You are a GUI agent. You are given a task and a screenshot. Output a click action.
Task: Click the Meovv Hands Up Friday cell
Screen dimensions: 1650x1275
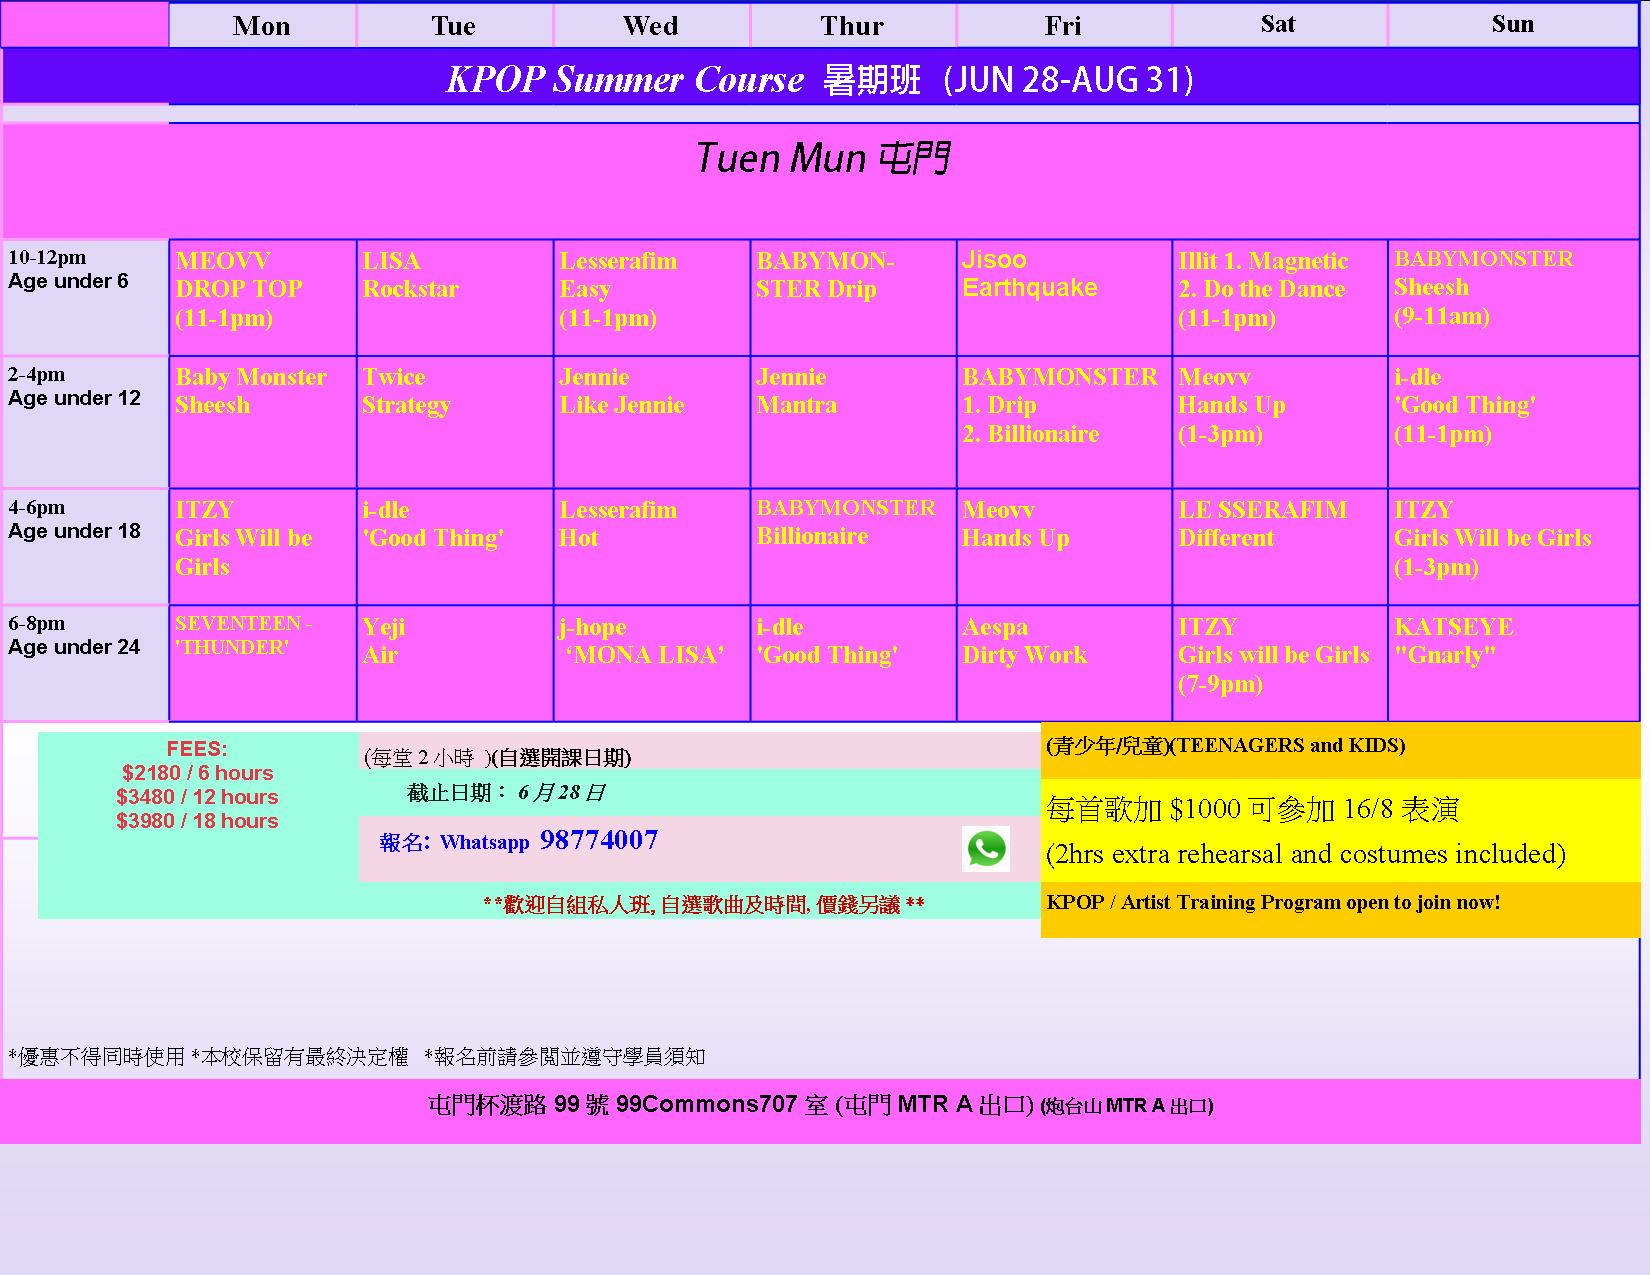pos(1064,547)
